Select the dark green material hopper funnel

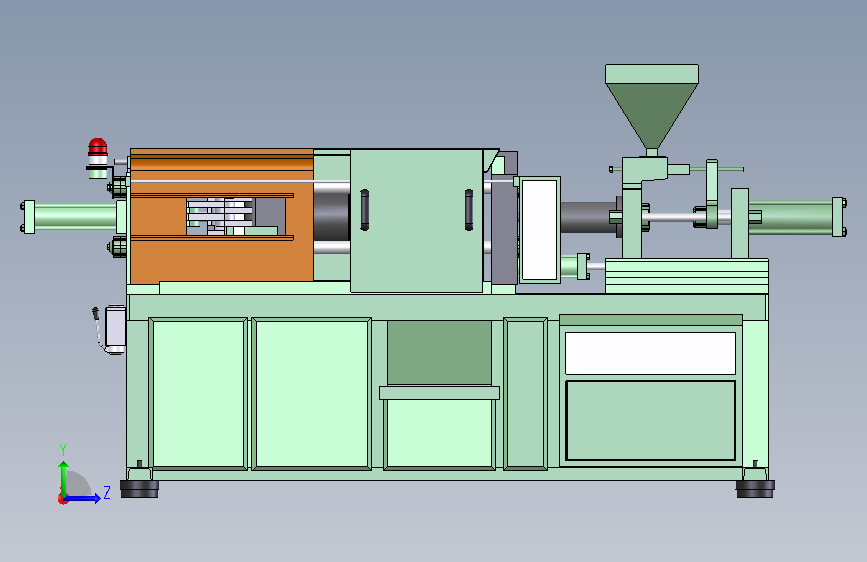coord(651,116)
